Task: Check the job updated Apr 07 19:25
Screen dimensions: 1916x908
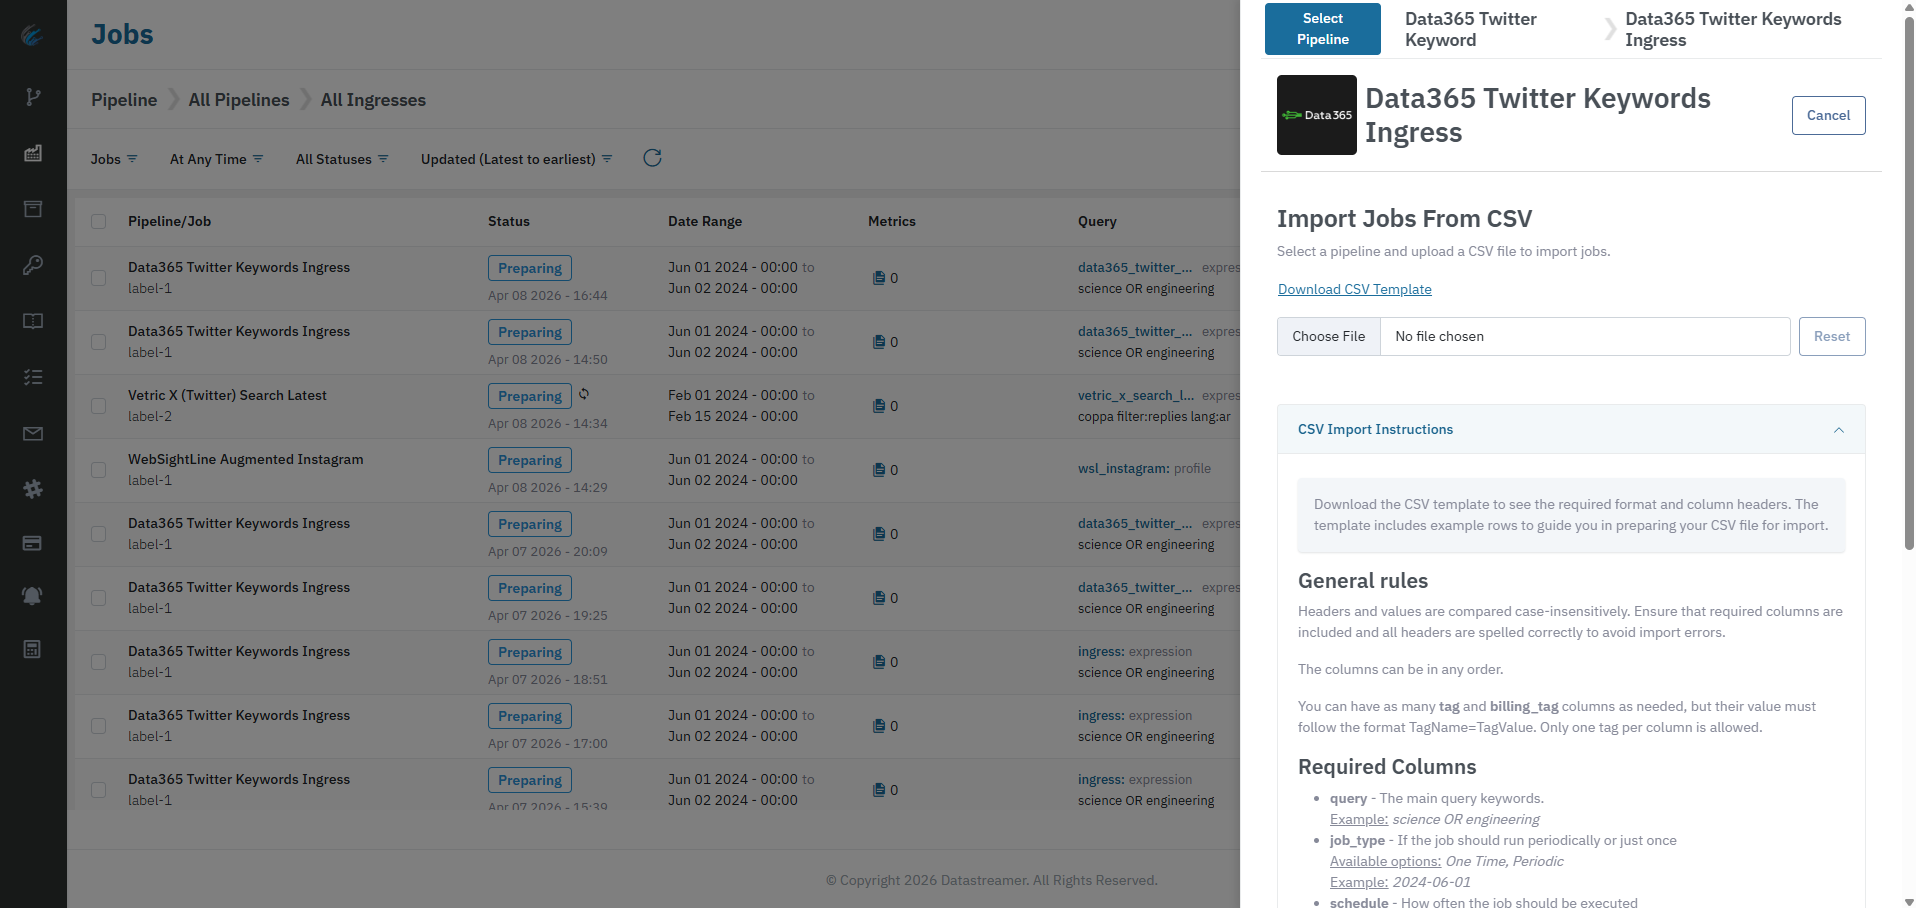Action: [x=98, y=598]
